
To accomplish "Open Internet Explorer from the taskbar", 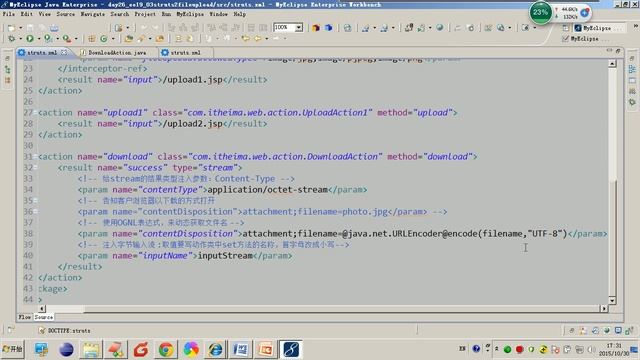I will pyautogui.click(x=216, y=349).
